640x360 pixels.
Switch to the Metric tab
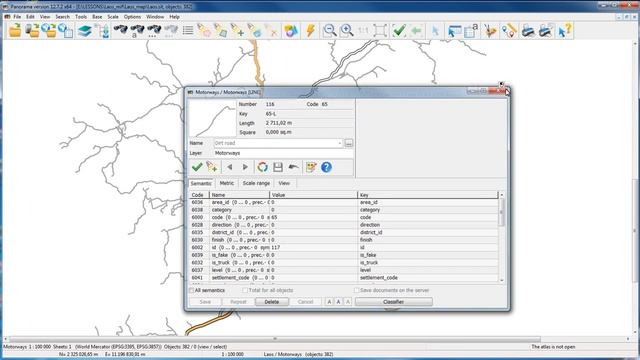pyautogui.click(x=227, y=183)
